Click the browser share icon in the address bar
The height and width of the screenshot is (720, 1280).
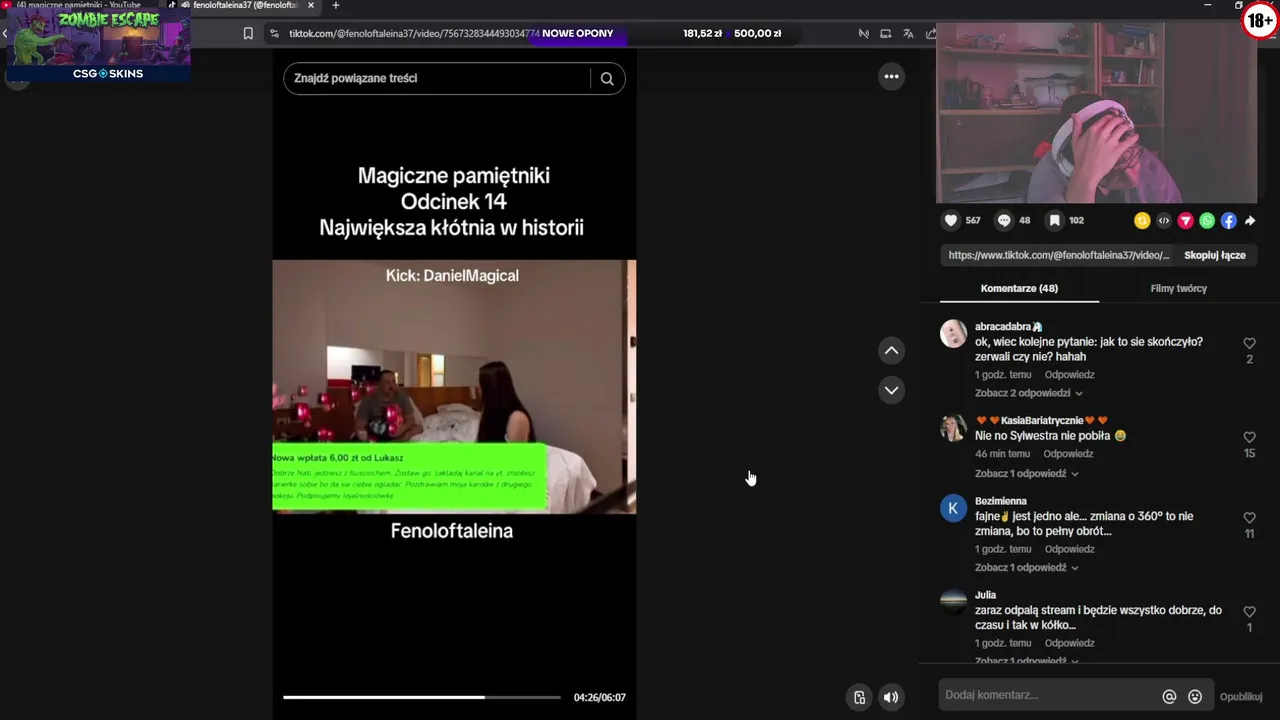[930, 34]
